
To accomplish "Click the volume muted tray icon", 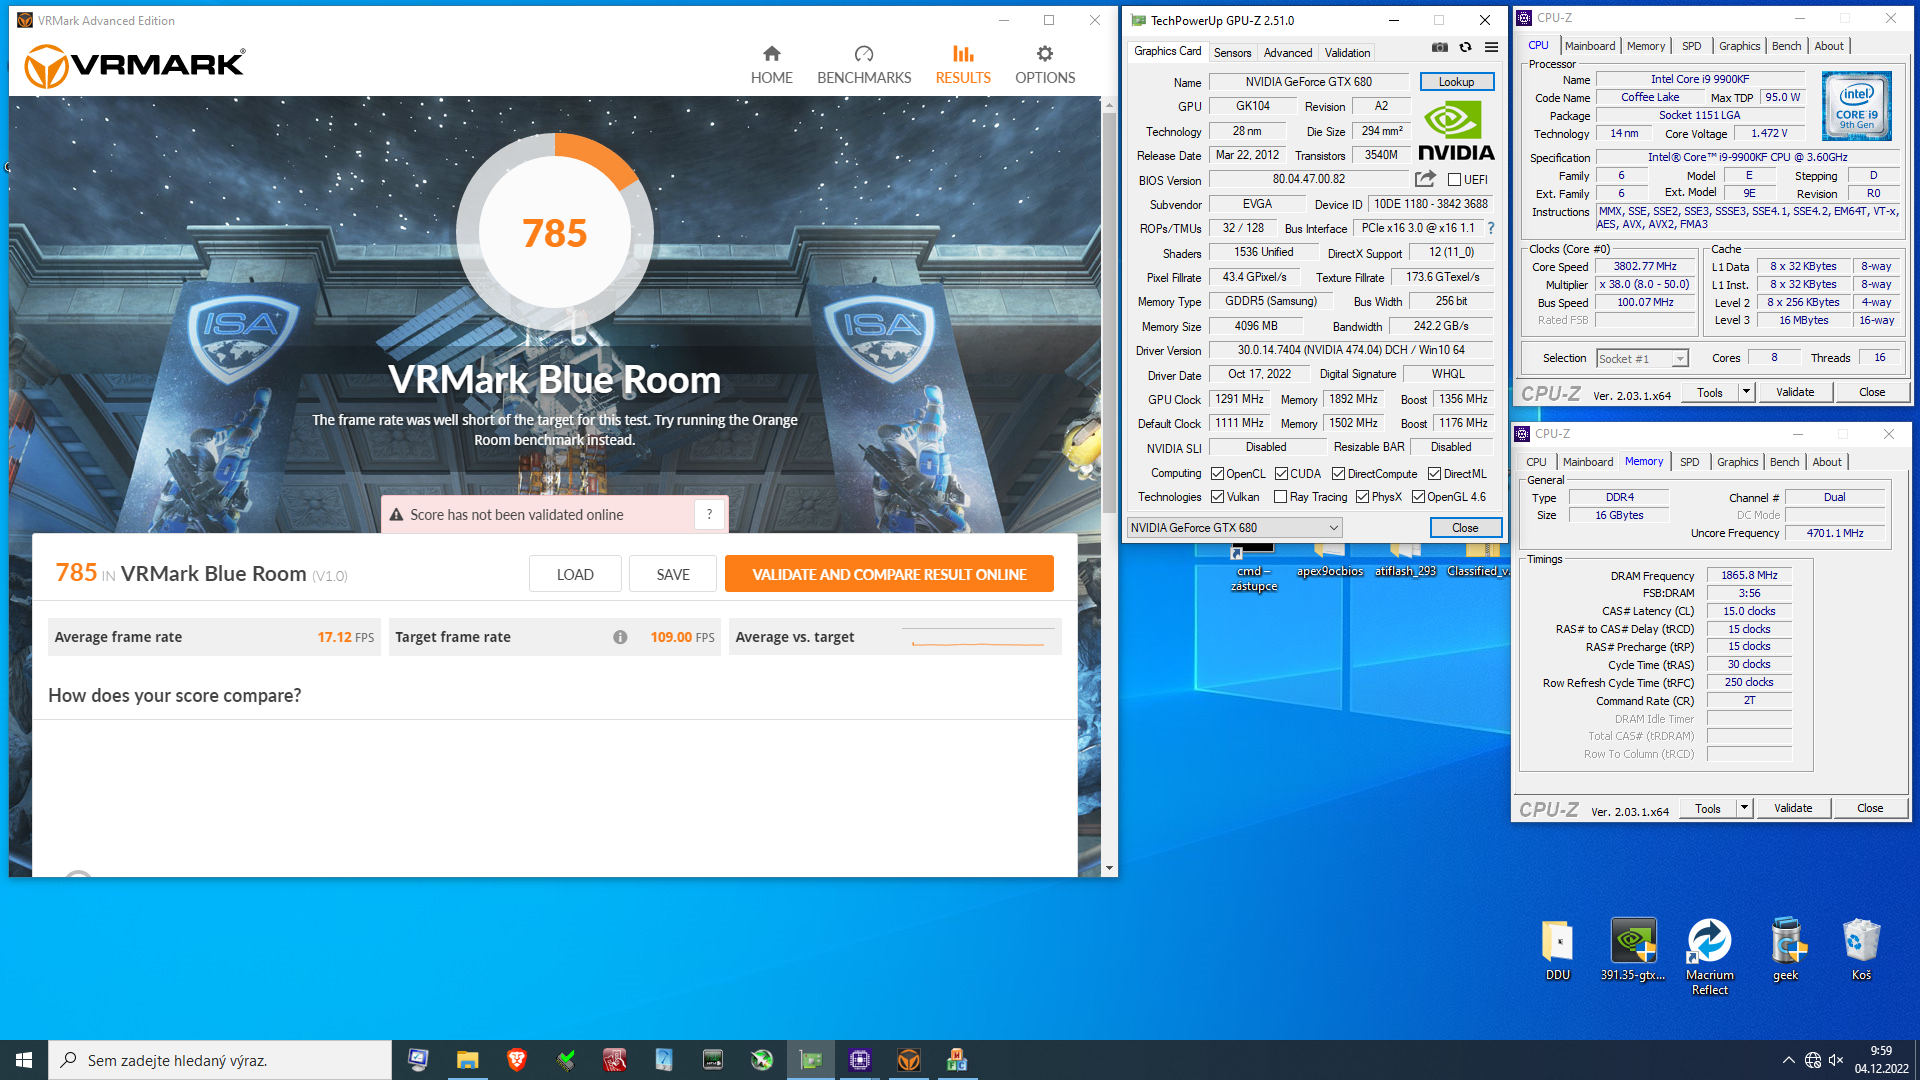I will 1836,1060.
